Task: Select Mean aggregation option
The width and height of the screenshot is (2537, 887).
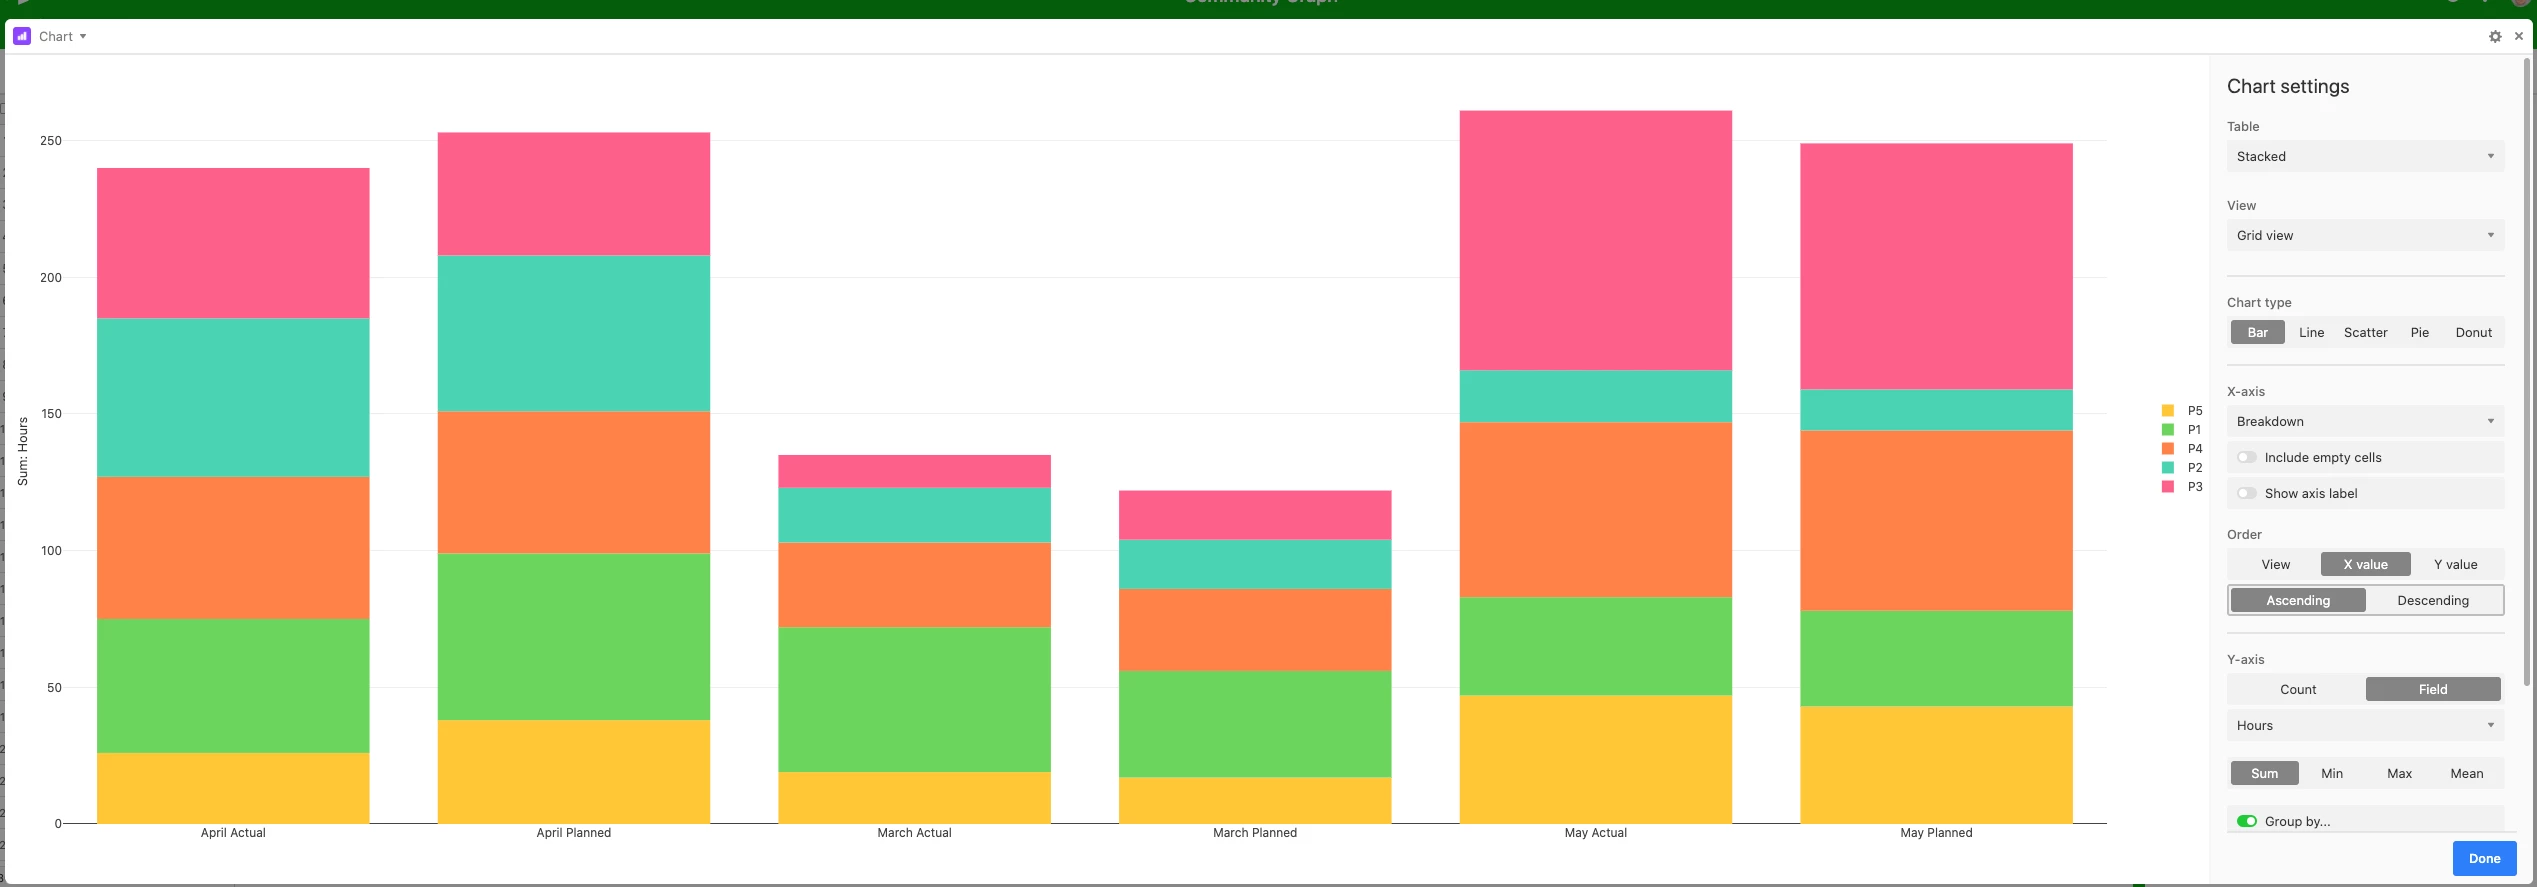Action: point(2466,774)
